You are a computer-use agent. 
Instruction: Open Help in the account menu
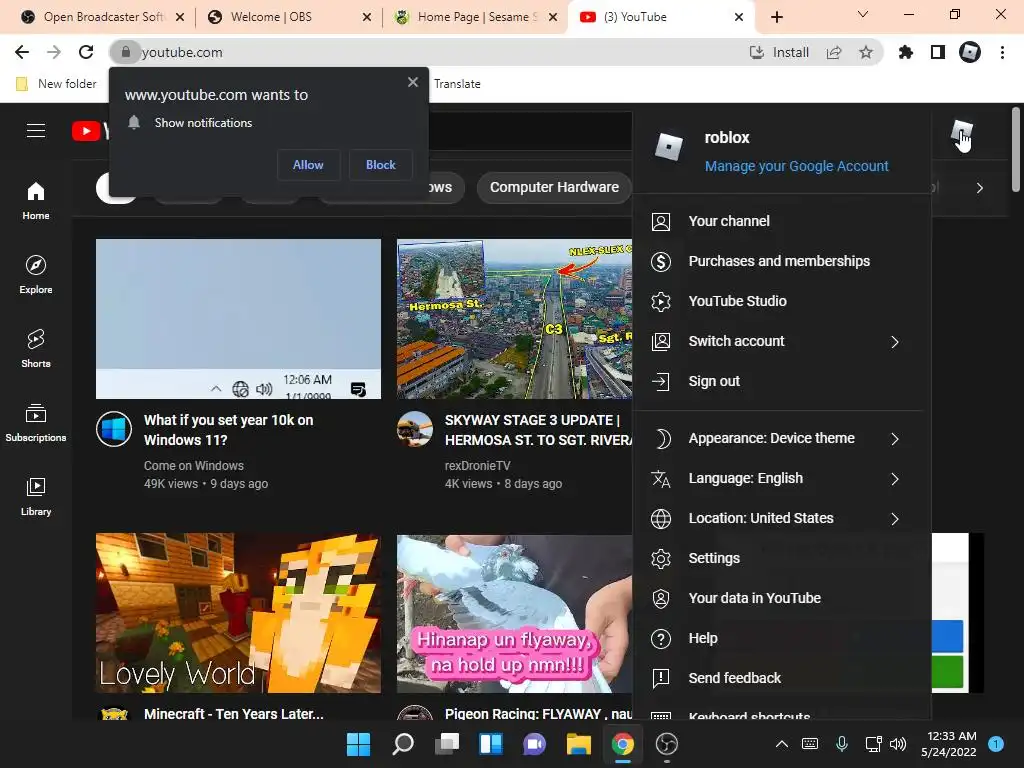[x=782, y=638]
